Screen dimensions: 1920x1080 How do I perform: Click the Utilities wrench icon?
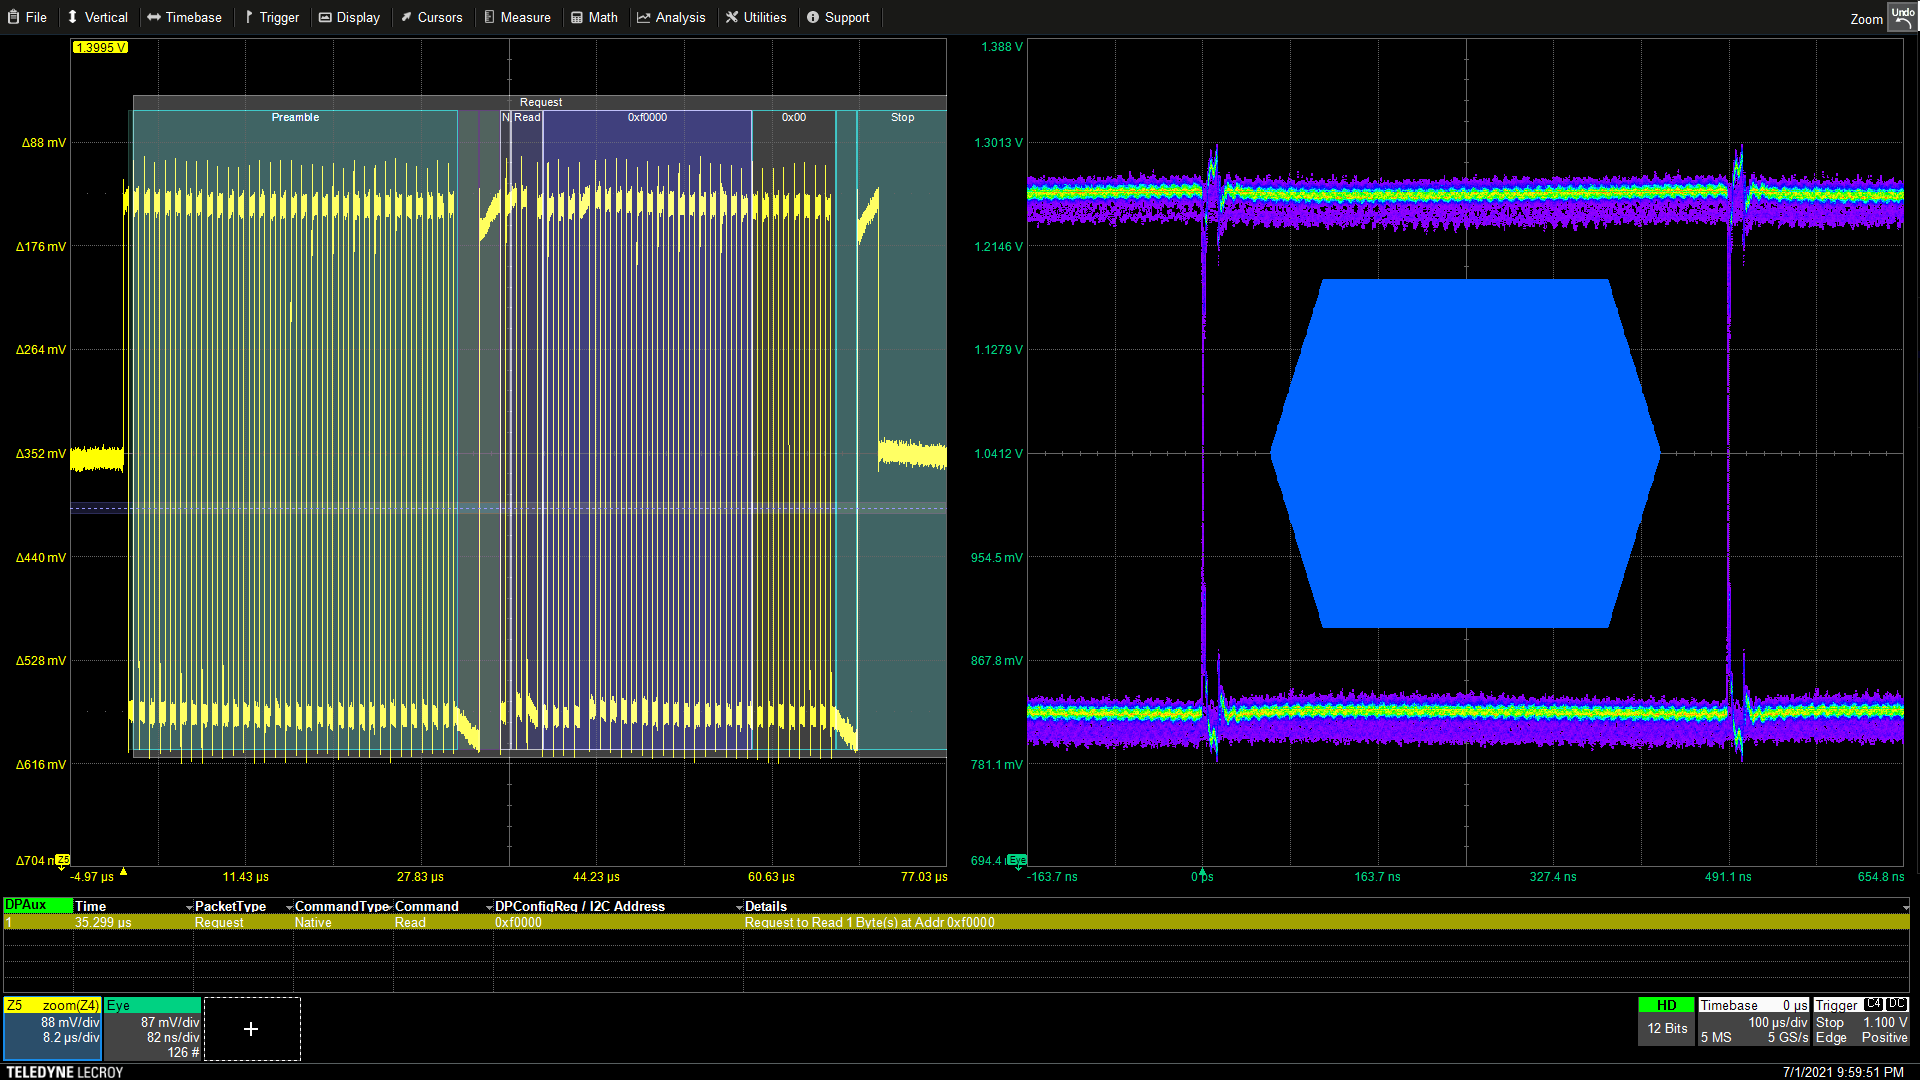click(732, 17)
